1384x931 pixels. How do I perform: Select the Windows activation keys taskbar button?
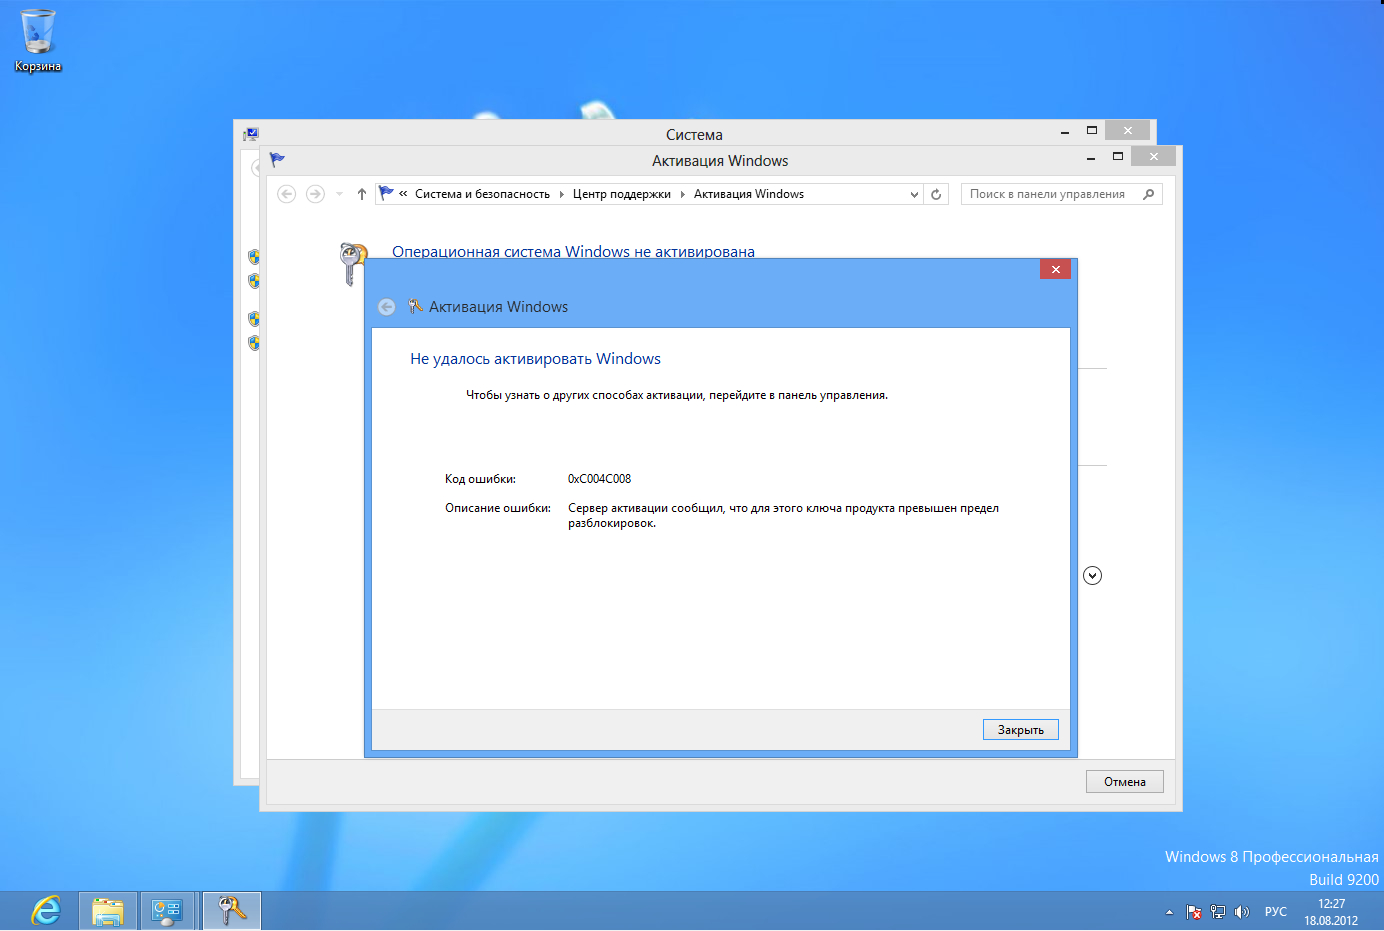(232, 911)
